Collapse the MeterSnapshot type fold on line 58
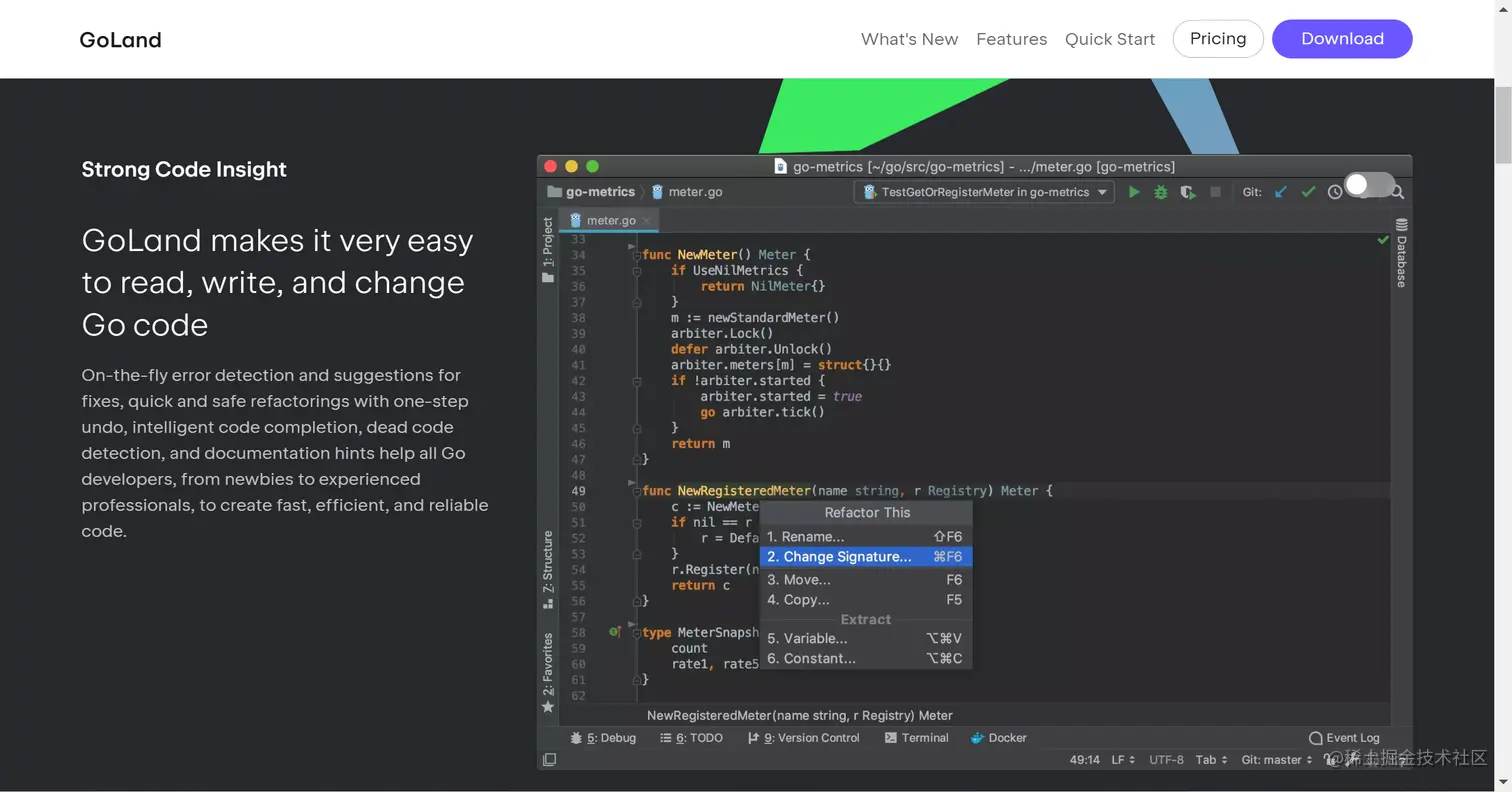The width and height of the screenshot is (1512, 792). 636,632
